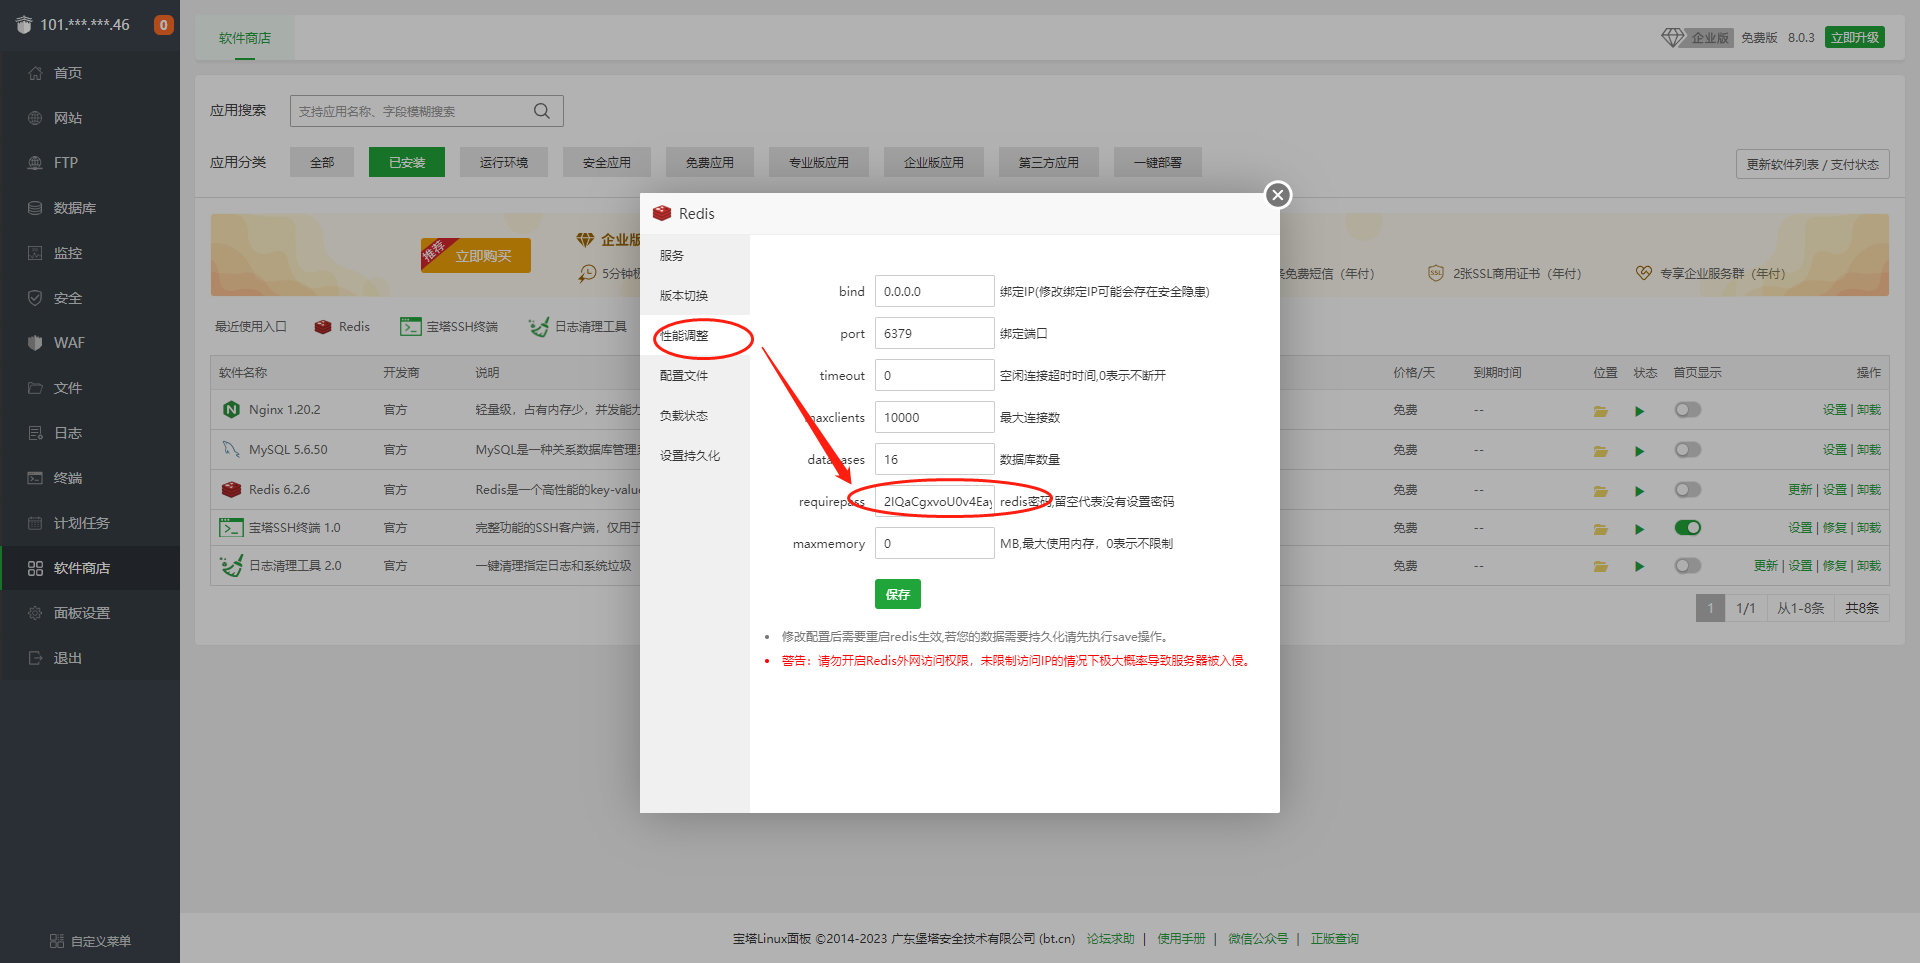This screenshot has width=1920, height=963.
Task: Toggle homepage display for Nginx 1.20.2
Action: point(1687,410)
